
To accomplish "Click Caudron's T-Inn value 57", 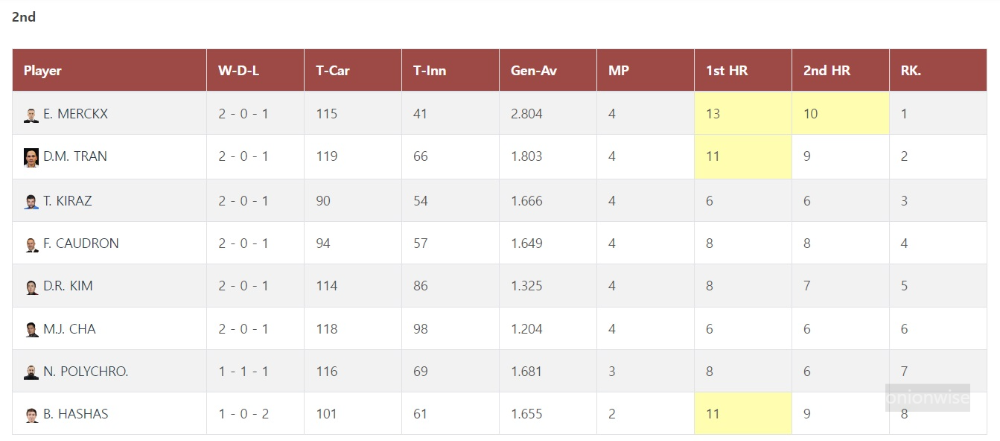I will tap(420, 243).
